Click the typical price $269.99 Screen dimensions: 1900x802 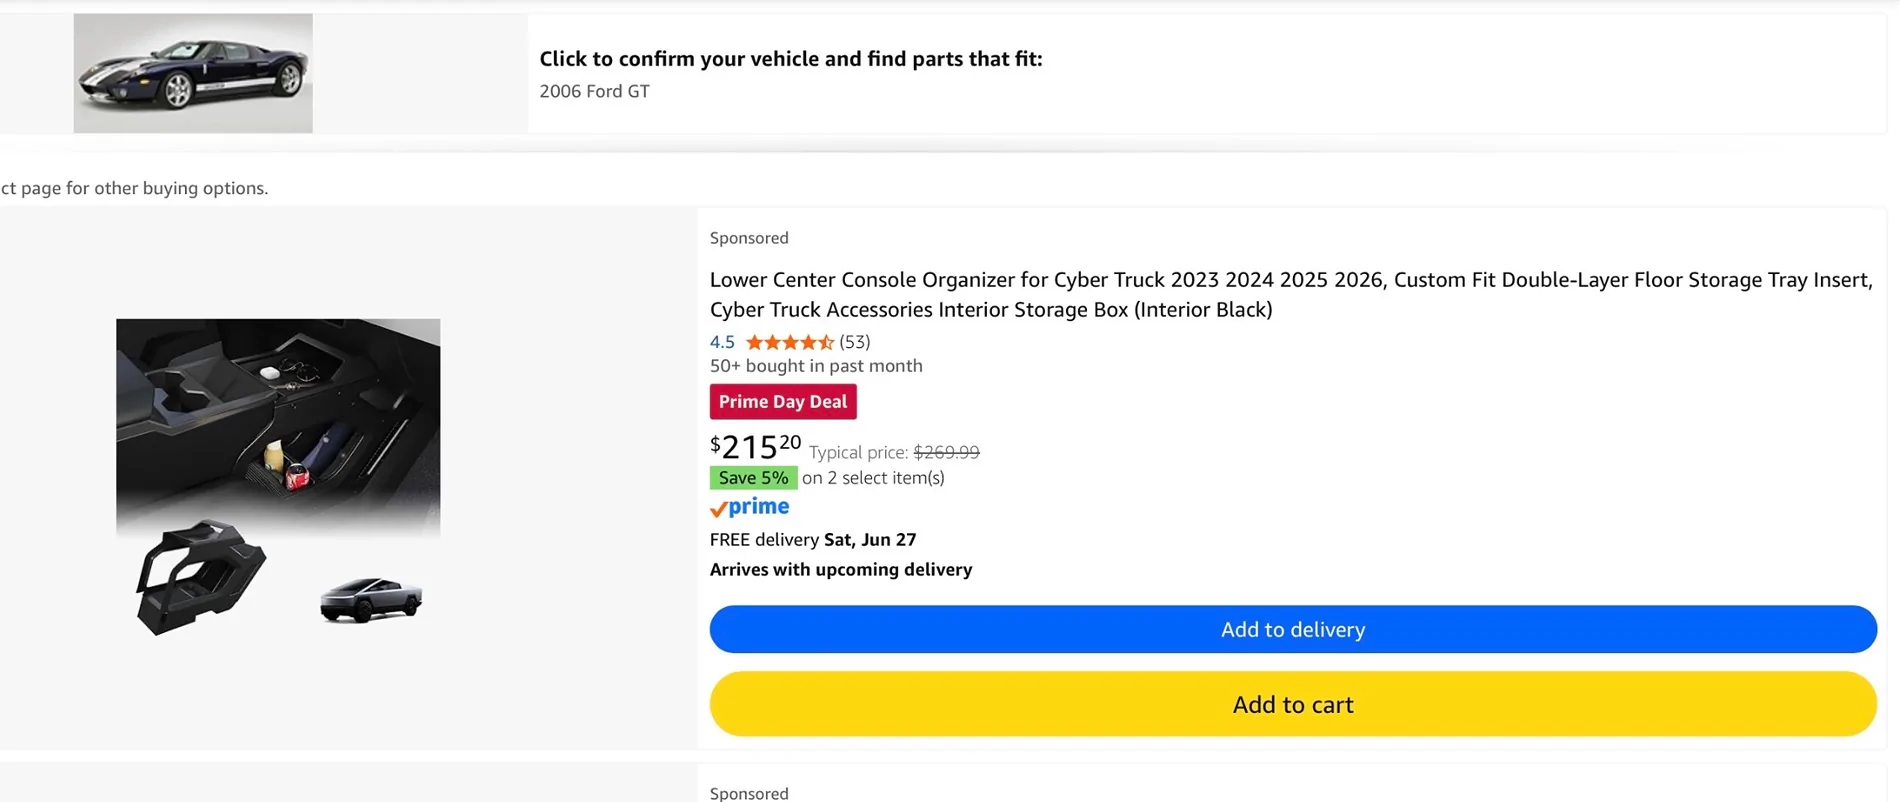[946, 452]
